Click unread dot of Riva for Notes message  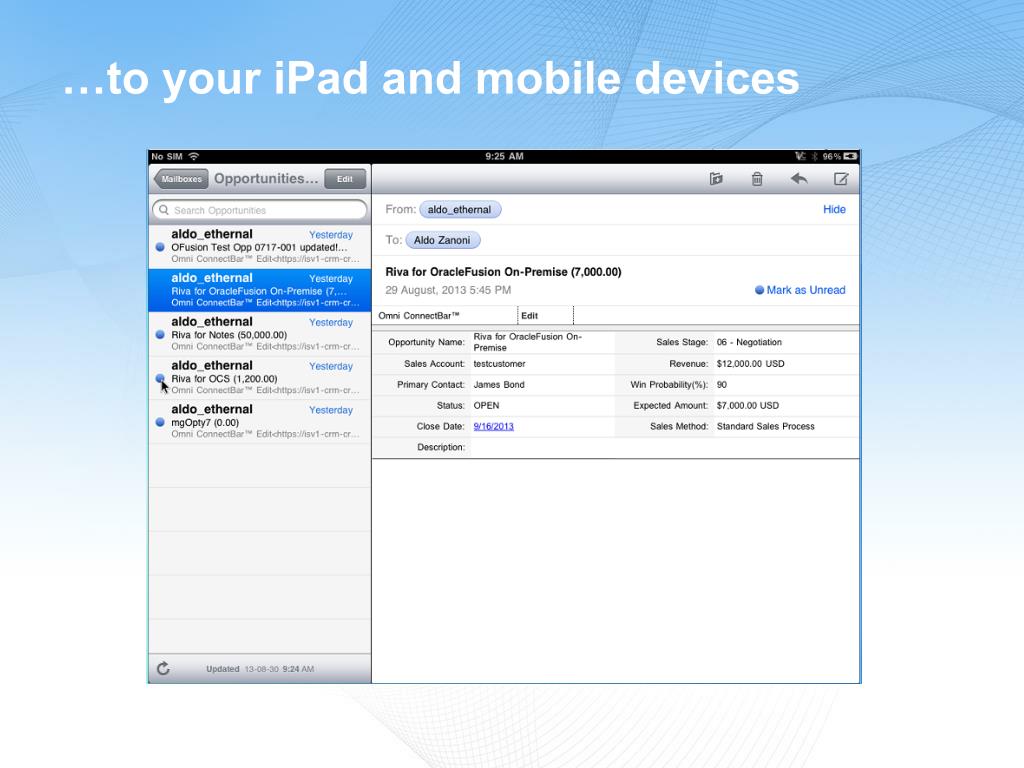point(160,334)
